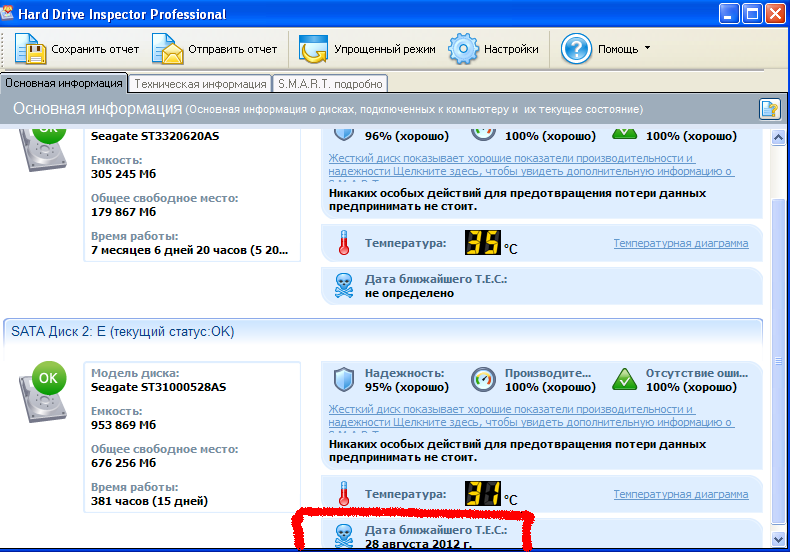Click the vertical scrollbar thumb
This screenshot has height=552, width=790.
pos(778,361)
